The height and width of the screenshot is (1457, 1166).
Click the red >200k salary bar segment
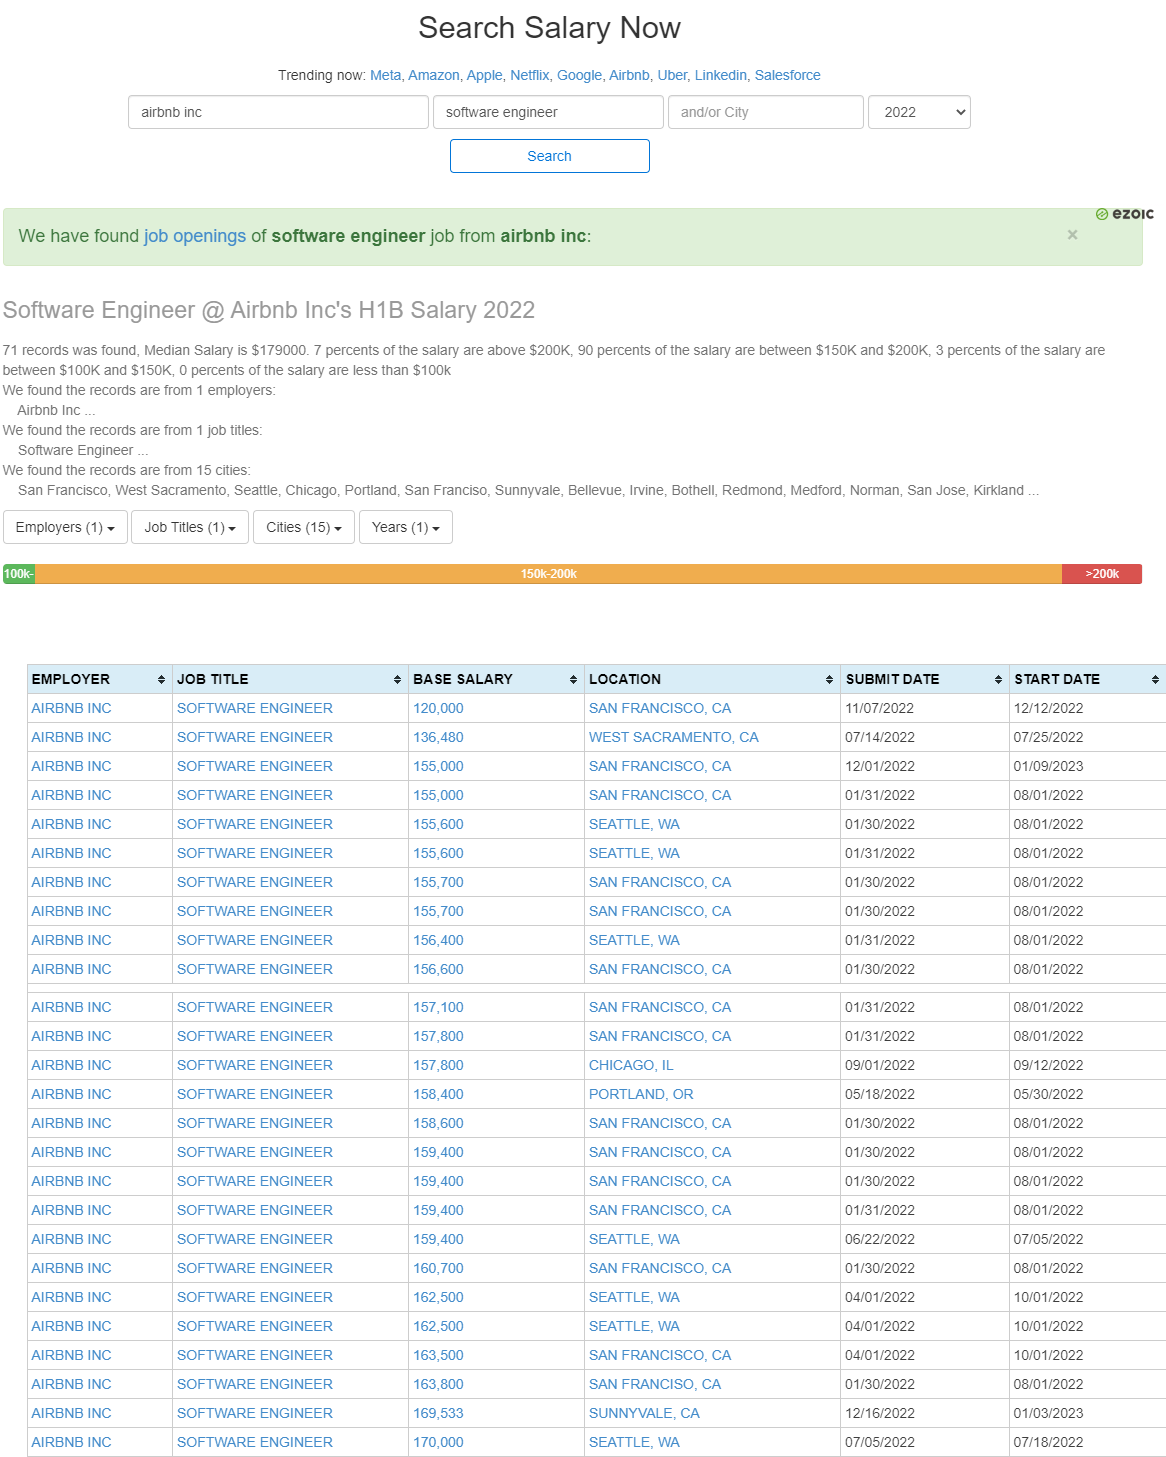pyautogui.click(x=1102, y=574)
